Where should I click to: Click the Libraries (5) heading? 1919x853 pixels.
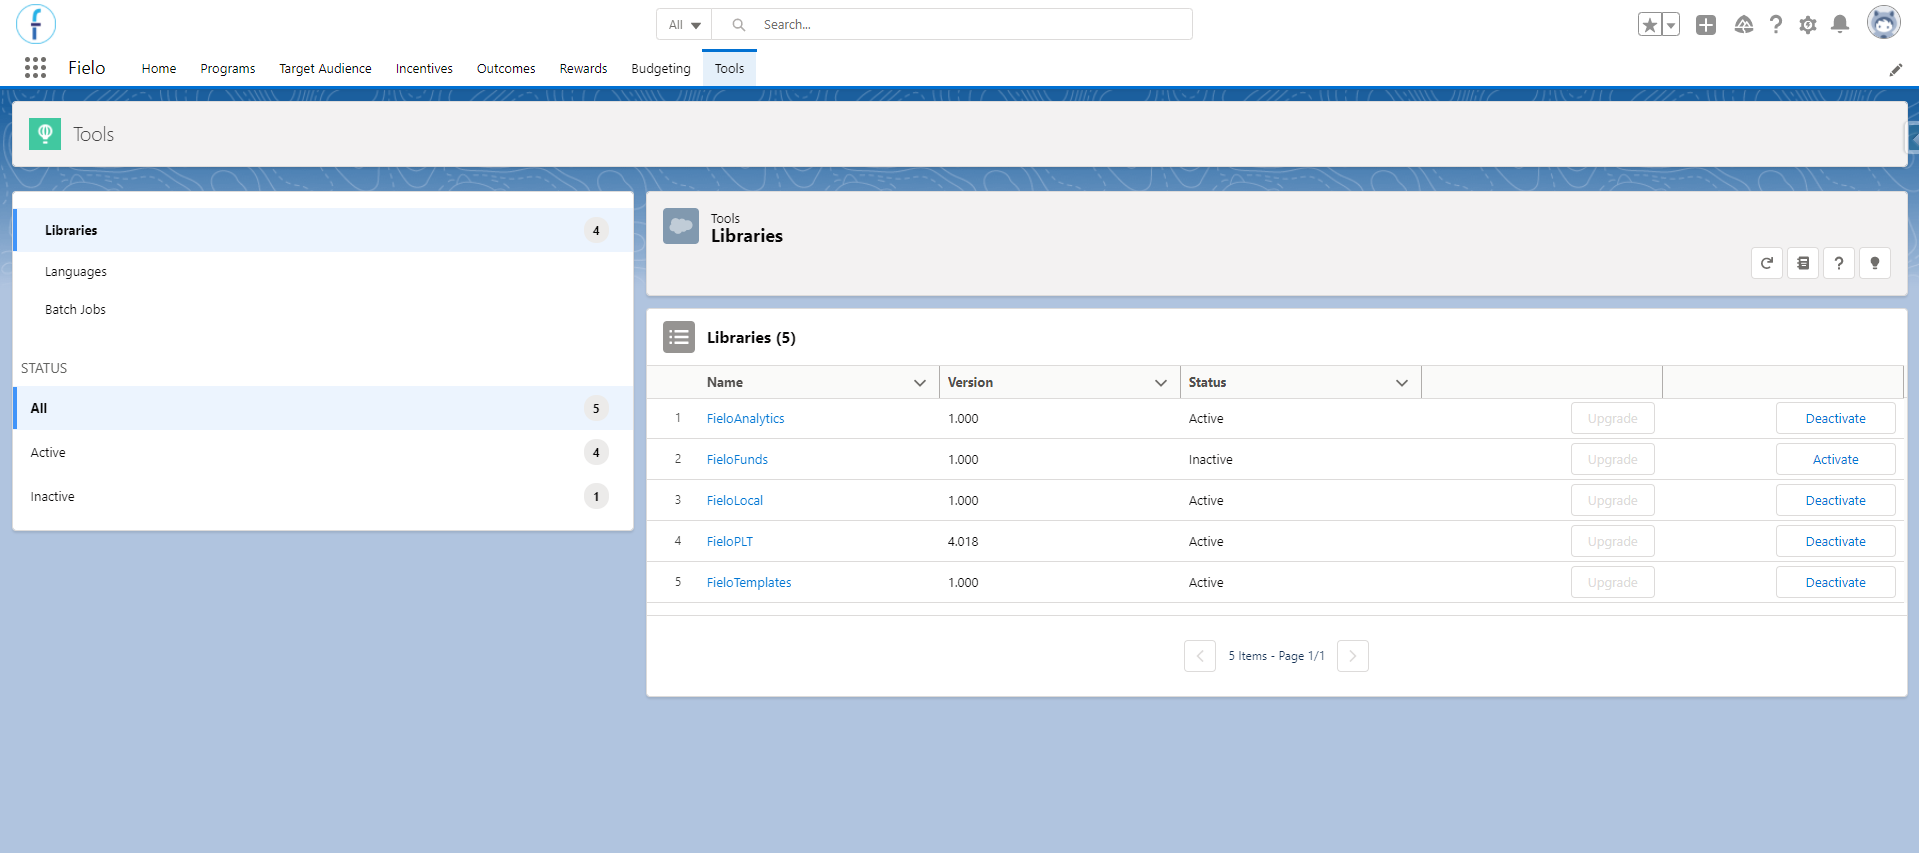click(x=751, y=338)
